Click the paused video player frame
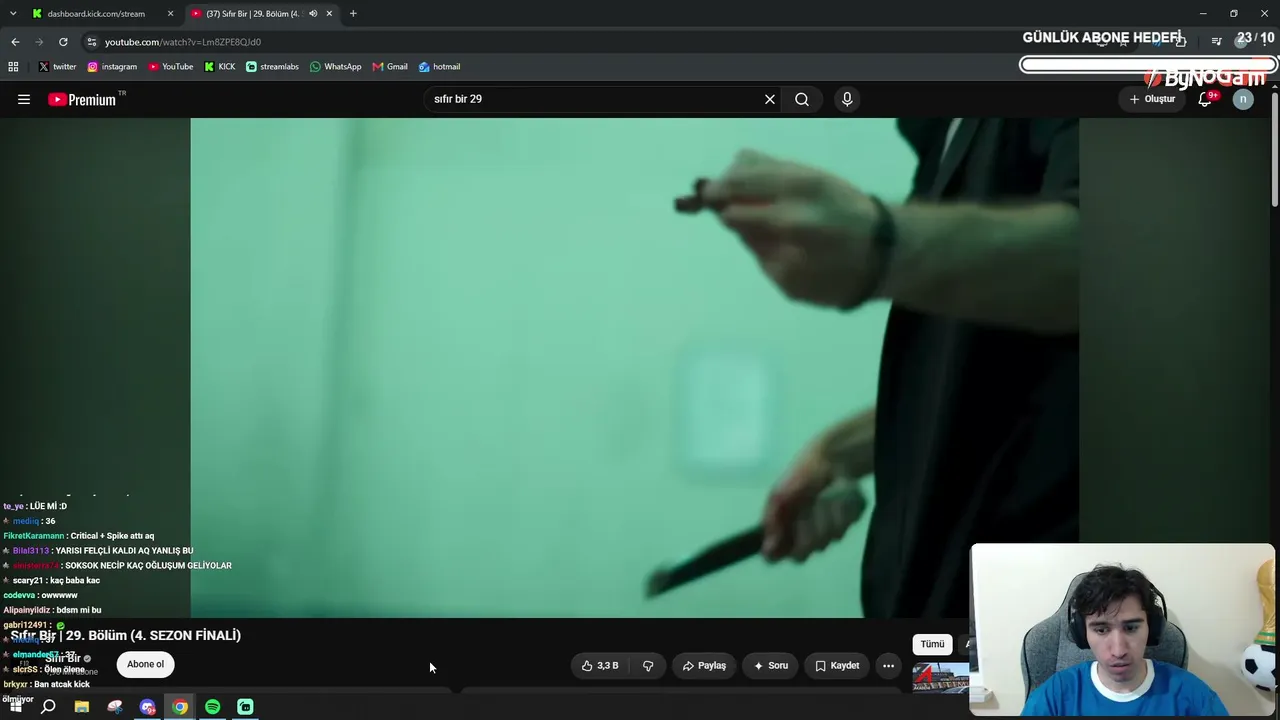Screen dimensions: 1280x720 (x=634, y=368)
